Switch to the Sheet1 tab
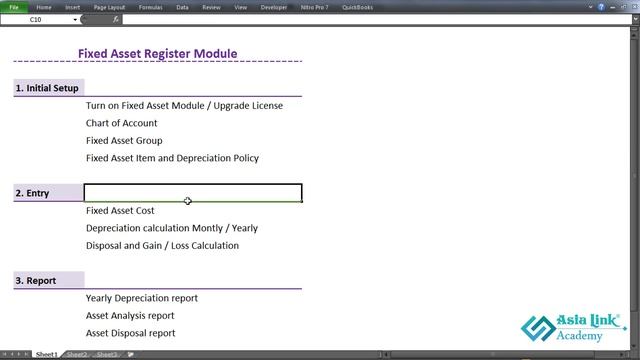The width and height of the screenshot is (640, 360). pyautogui.click(x=47, y=354)
